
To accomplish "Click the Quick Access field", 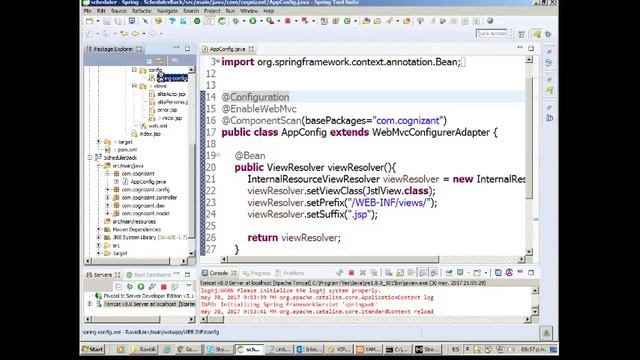I will (492, 33).
